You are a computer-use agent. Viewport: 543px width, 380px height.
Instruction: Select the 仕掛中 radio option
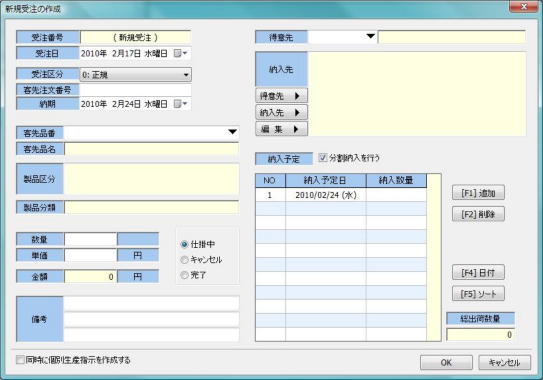[185, 245]
